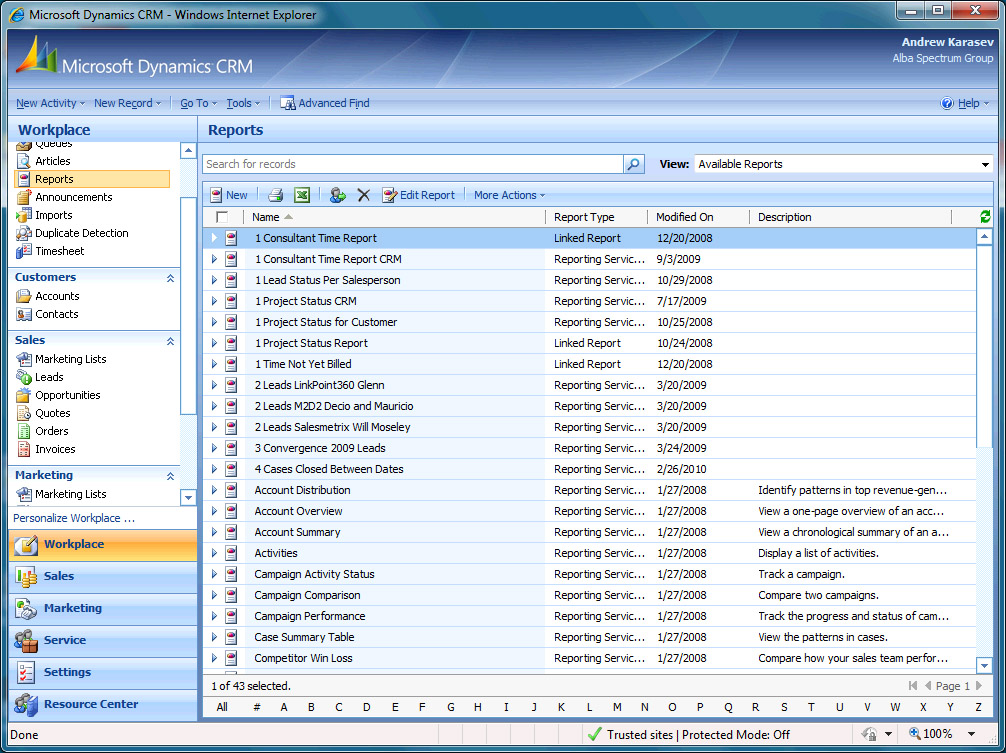1006x753 pixels.
Task: Select Case Summary Table report
Action: tap(590, 637)
